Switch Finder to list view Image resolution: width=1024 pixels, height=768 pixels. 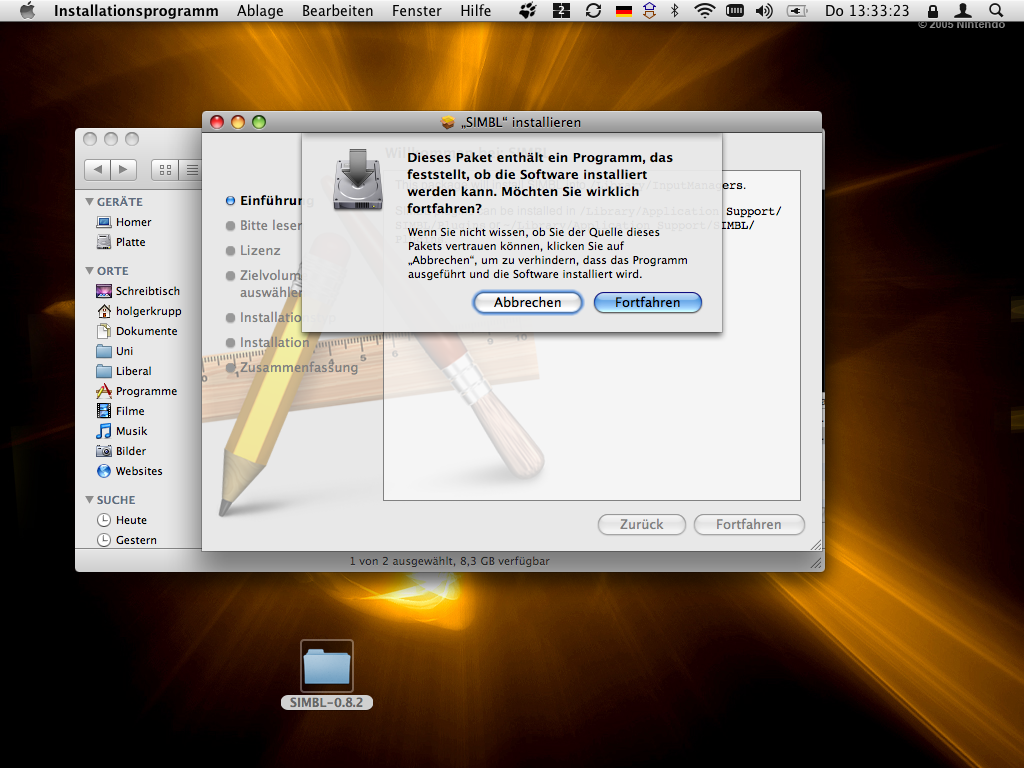pyautogui.click(x=191, y=170)
